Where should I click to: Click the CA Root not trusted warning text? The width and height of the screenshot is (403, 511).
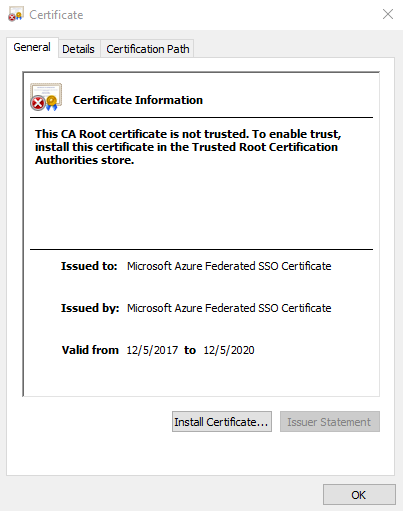(x=188, y=147)
